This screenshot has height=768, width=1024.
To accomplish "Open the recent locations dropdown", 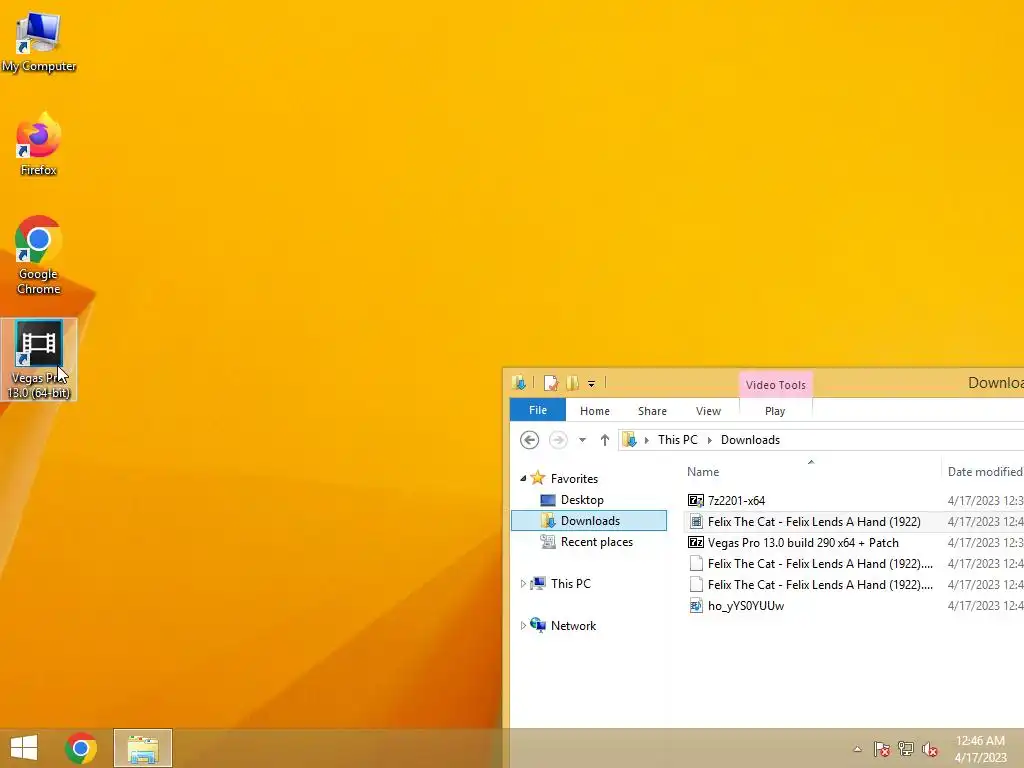I will tap(582, 440).
